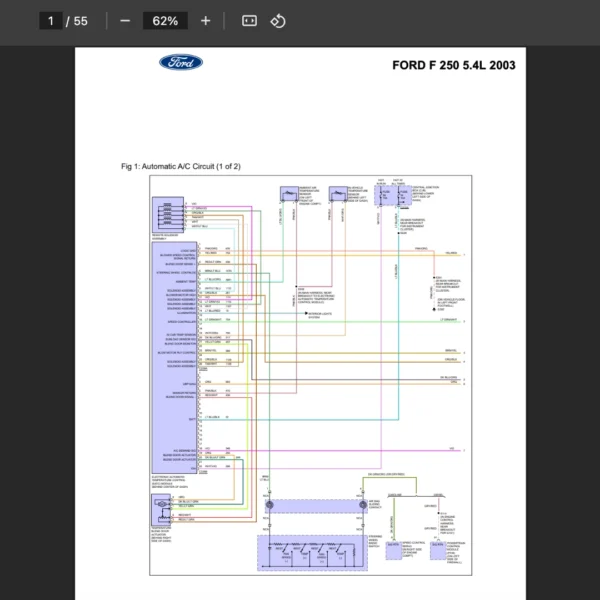
Task: Click the central junction box fuse block
Action: click(x=393, y=195)
